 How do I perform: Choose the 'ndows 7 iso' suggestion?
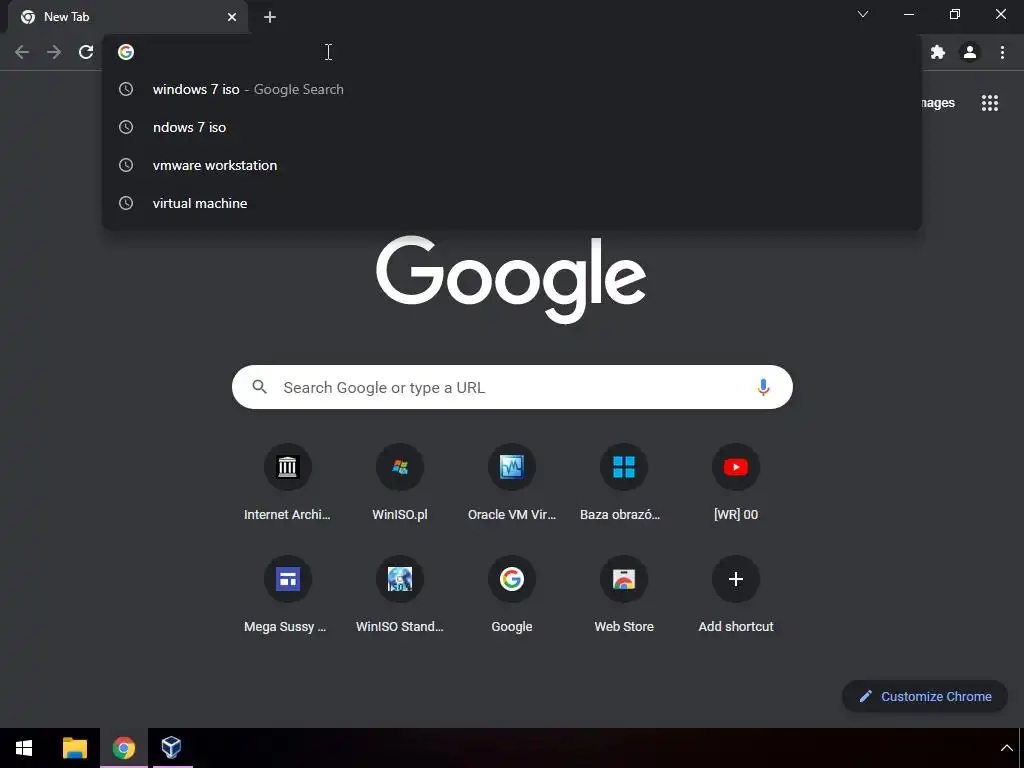point(511,127)
